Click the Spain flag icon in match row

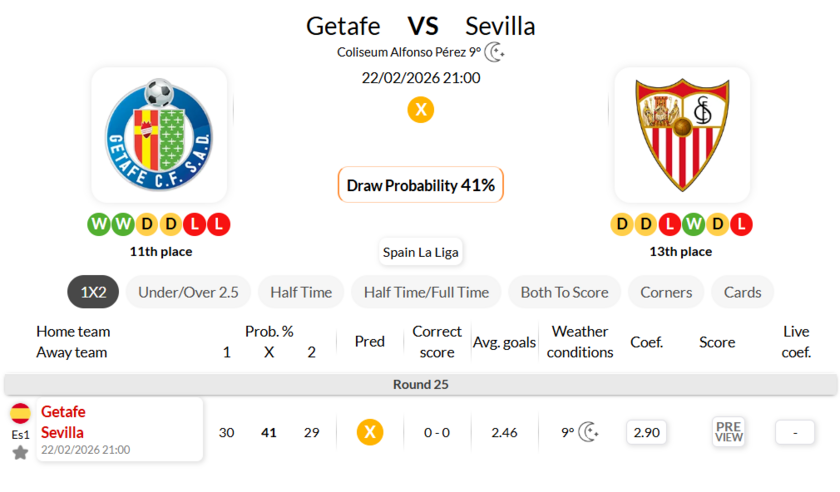pos(20,413)
